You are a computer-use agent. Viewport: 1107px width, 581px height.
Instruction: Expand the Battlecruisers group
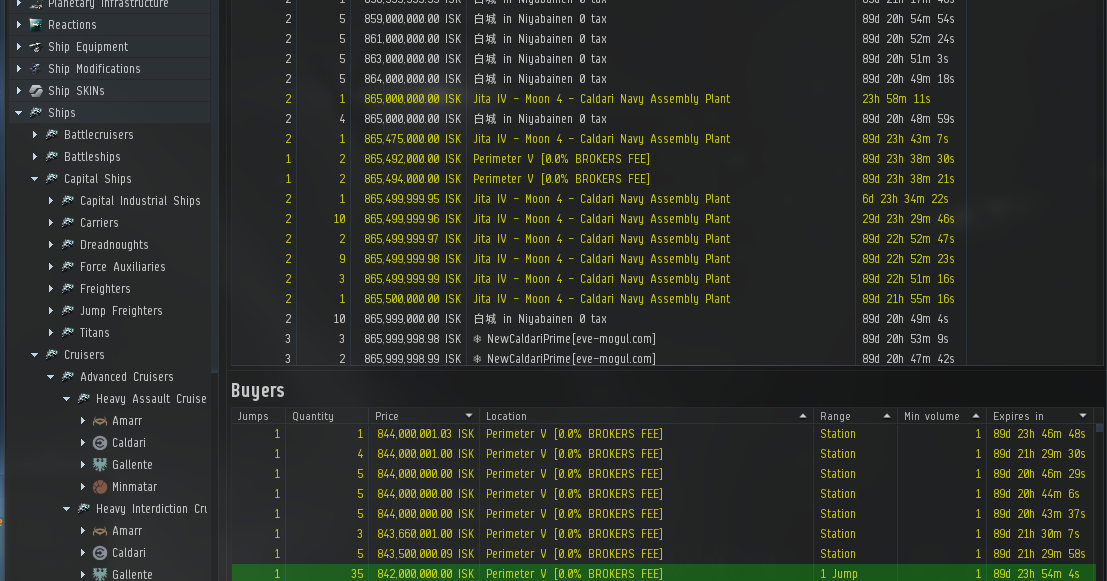(x=35, y=134)
